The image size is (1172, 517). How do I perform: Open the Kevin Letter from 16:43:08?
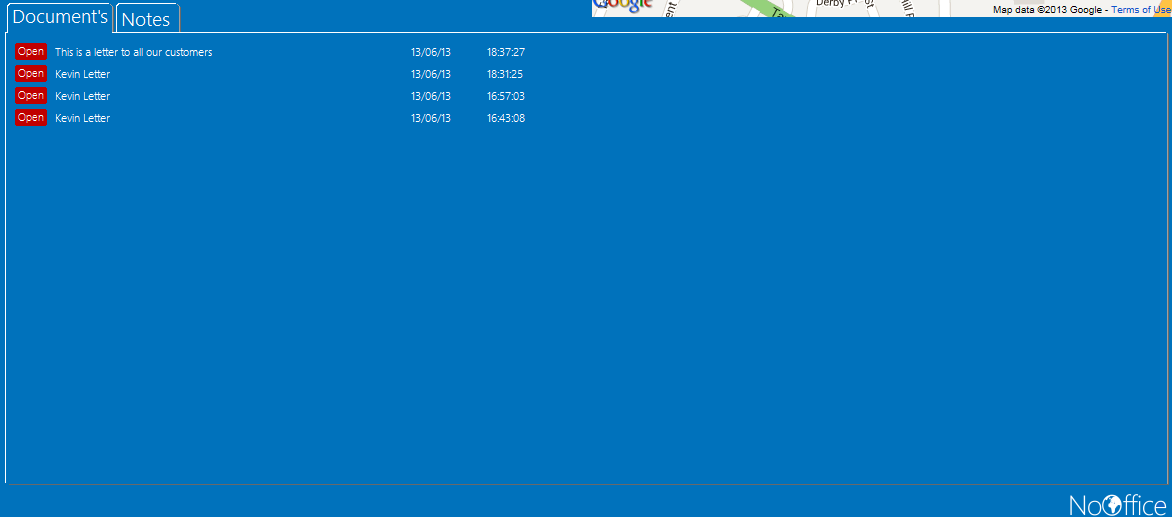pos(31,117)
